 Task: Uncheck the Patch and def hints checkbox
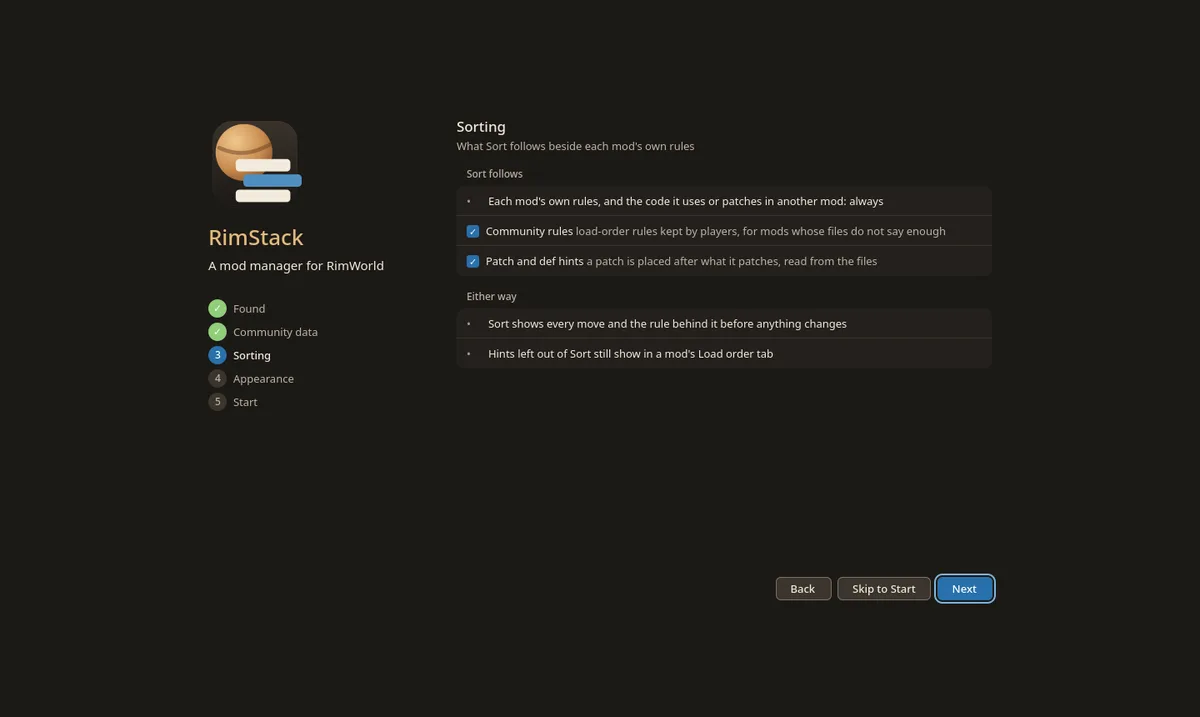(x=473, y=261)
